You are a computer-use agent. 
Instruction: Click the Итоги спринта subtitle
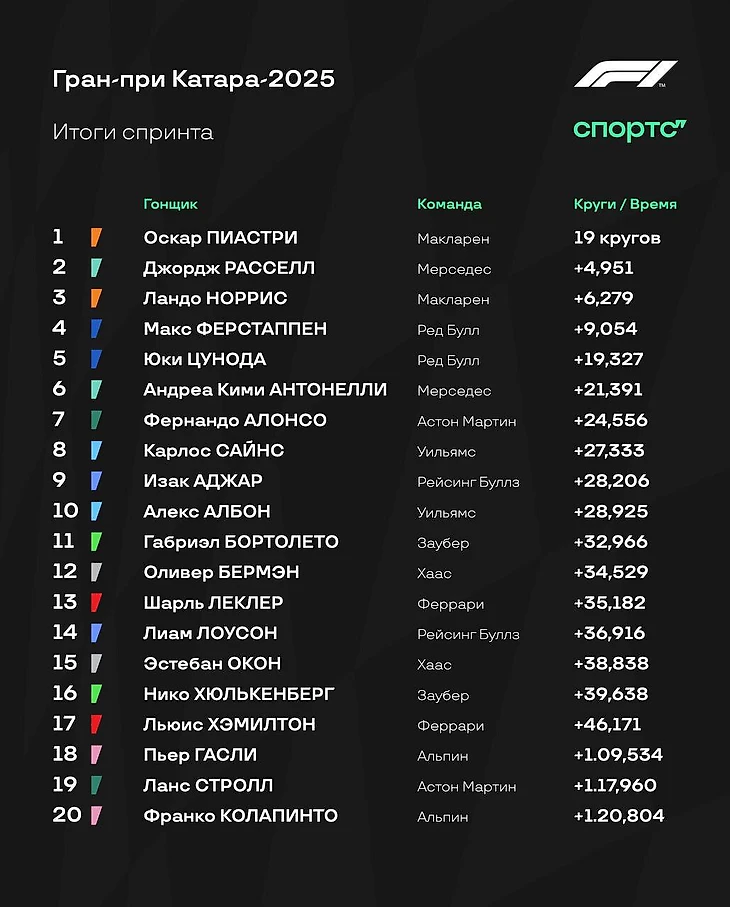[x=133, y=132]
